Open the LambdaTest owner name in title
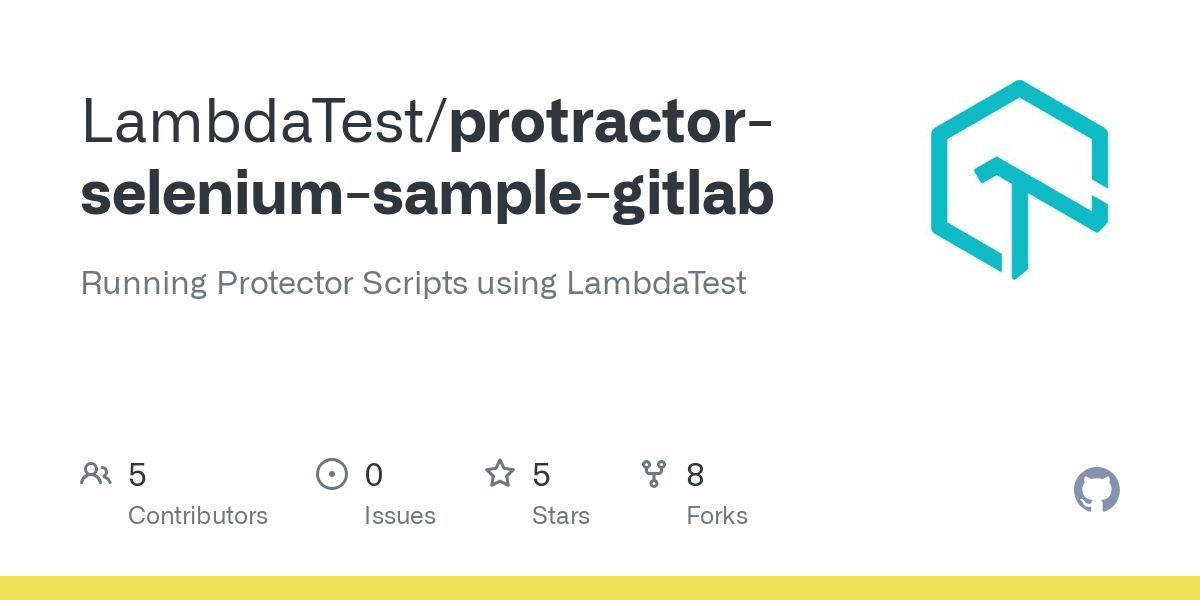The height and width of the screenshot is (600, 1200). pos(256,122)
